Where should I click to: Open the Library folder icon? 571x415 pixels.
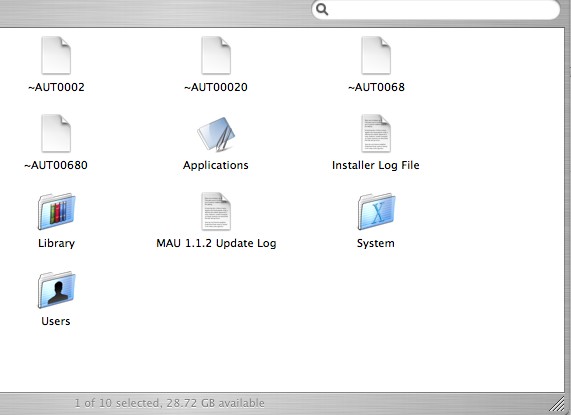56,212
